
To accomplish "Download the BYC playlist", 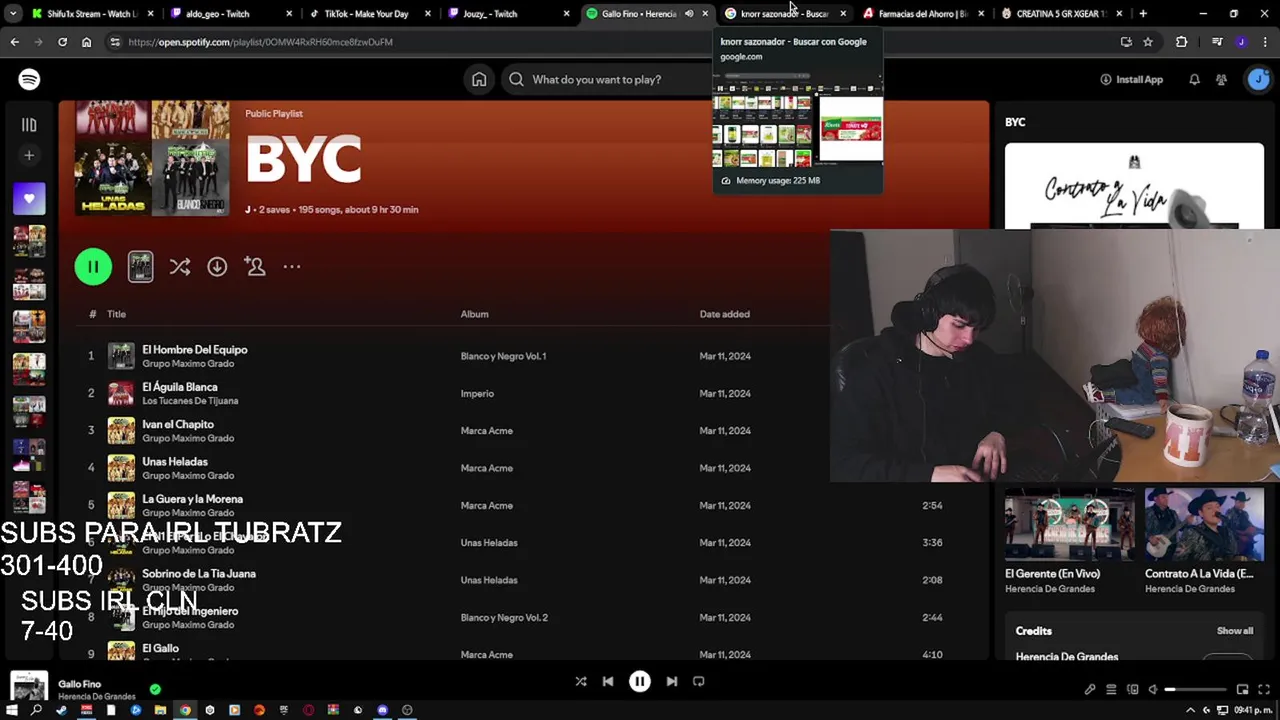I will [217, 266].
